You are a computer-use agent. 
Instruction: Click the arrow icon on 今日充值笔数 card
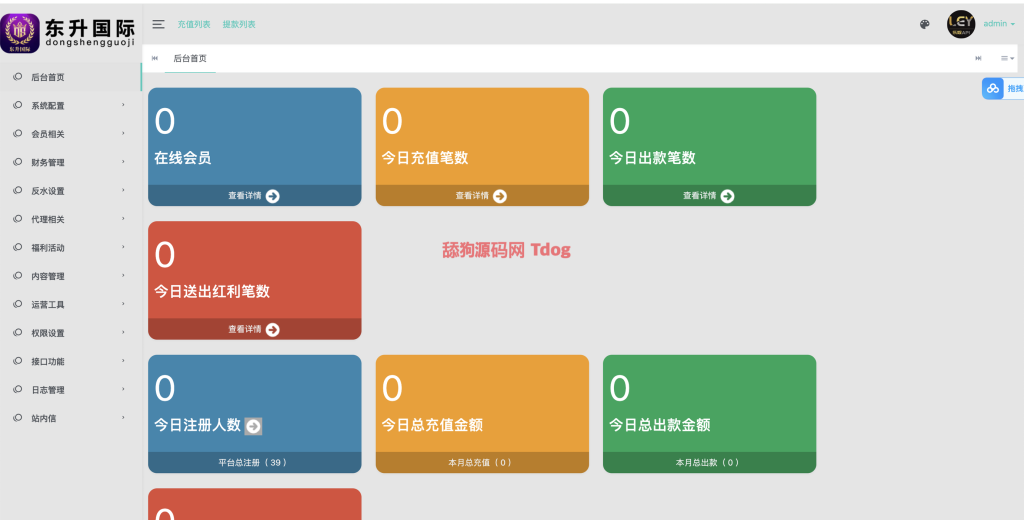(x=500, y=196)
